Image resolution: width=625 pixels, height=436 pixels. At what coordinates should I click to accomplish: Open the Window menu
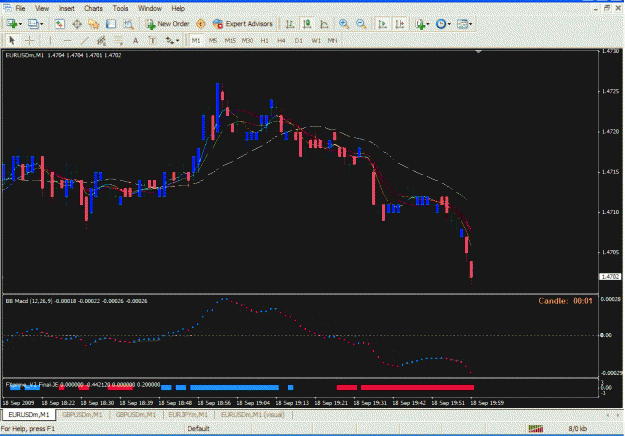pyautogui.click(x=150, y=8)
